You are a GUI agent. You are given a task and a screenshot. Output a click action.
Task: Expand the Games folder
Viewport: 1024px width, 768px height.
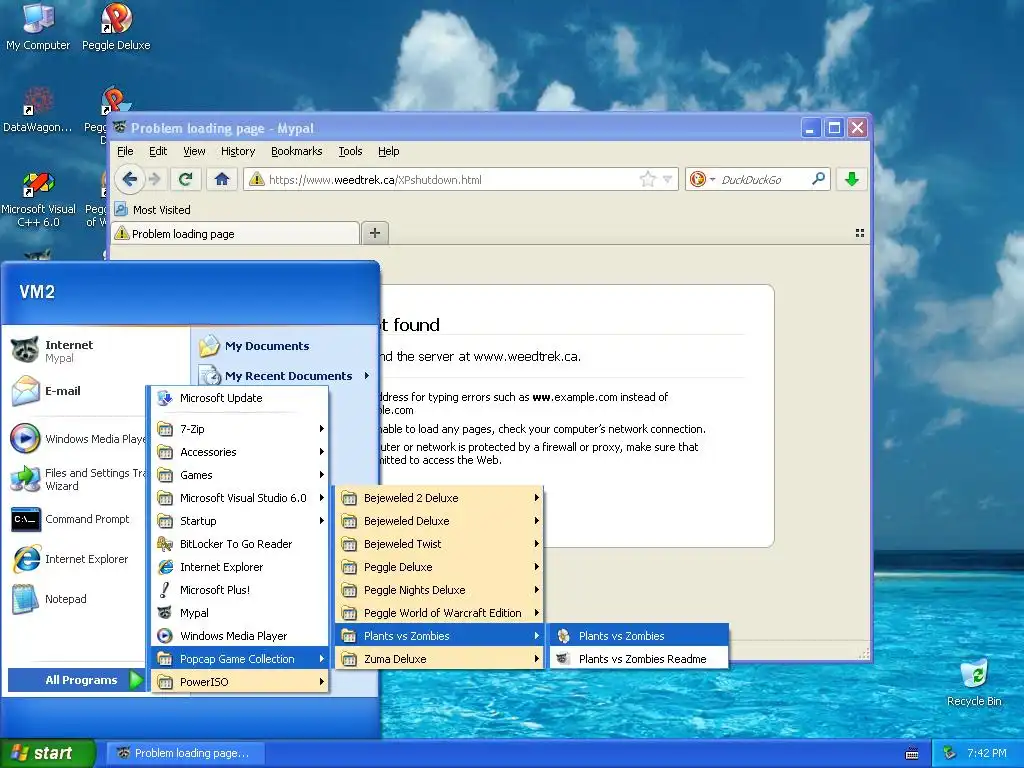pos(240,475)
